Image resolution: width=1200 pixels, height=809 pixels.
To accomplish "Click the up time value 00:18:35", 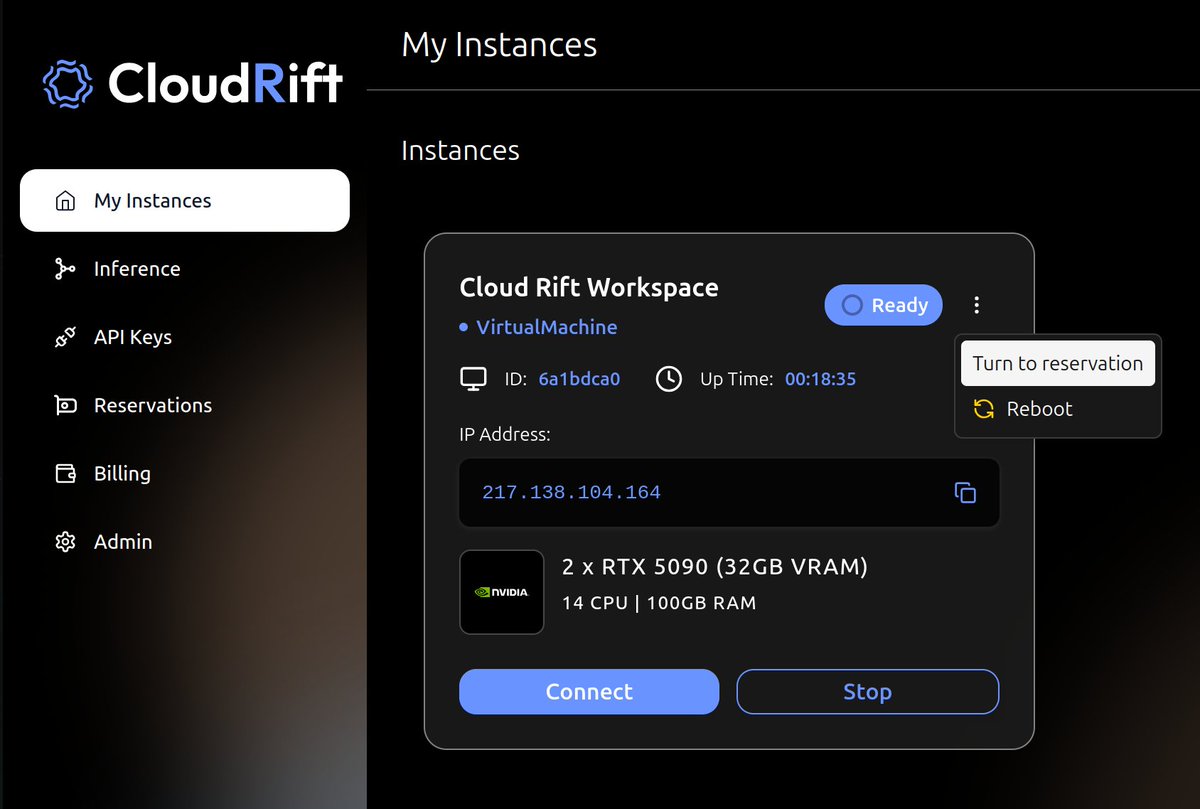I will (820, 379).
